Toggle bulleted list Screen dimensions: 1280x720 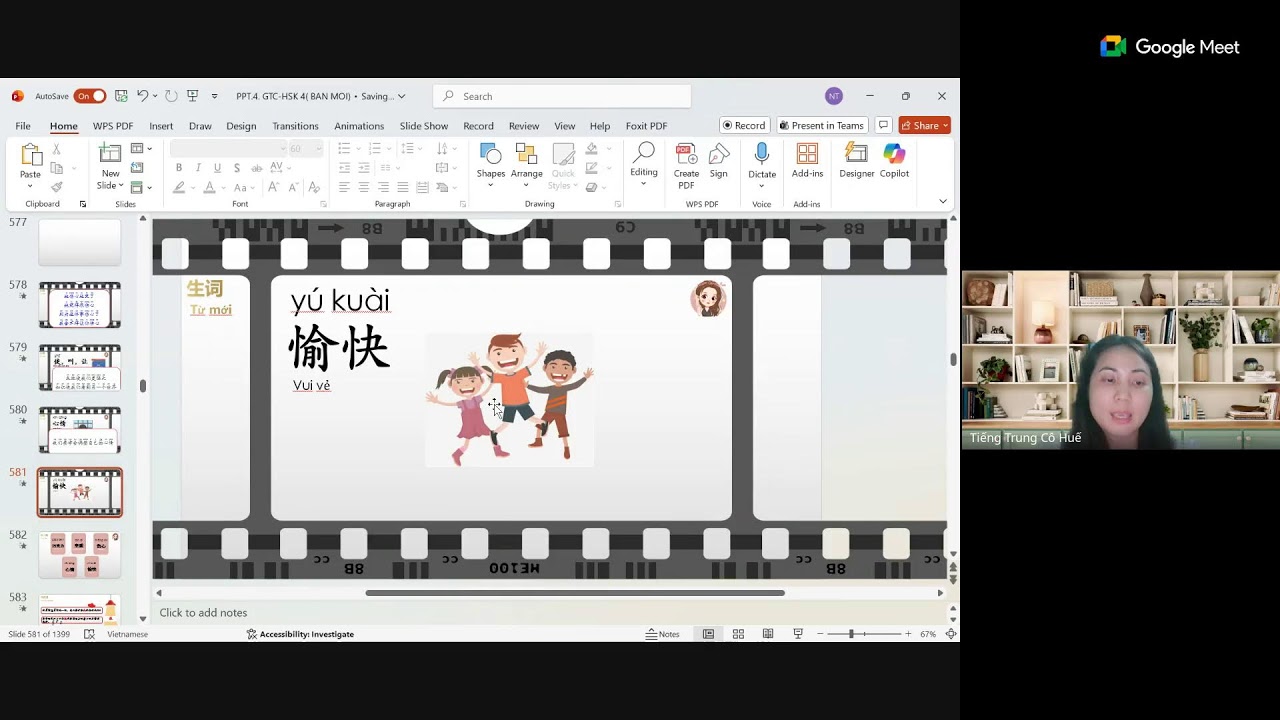coord(344,149)
